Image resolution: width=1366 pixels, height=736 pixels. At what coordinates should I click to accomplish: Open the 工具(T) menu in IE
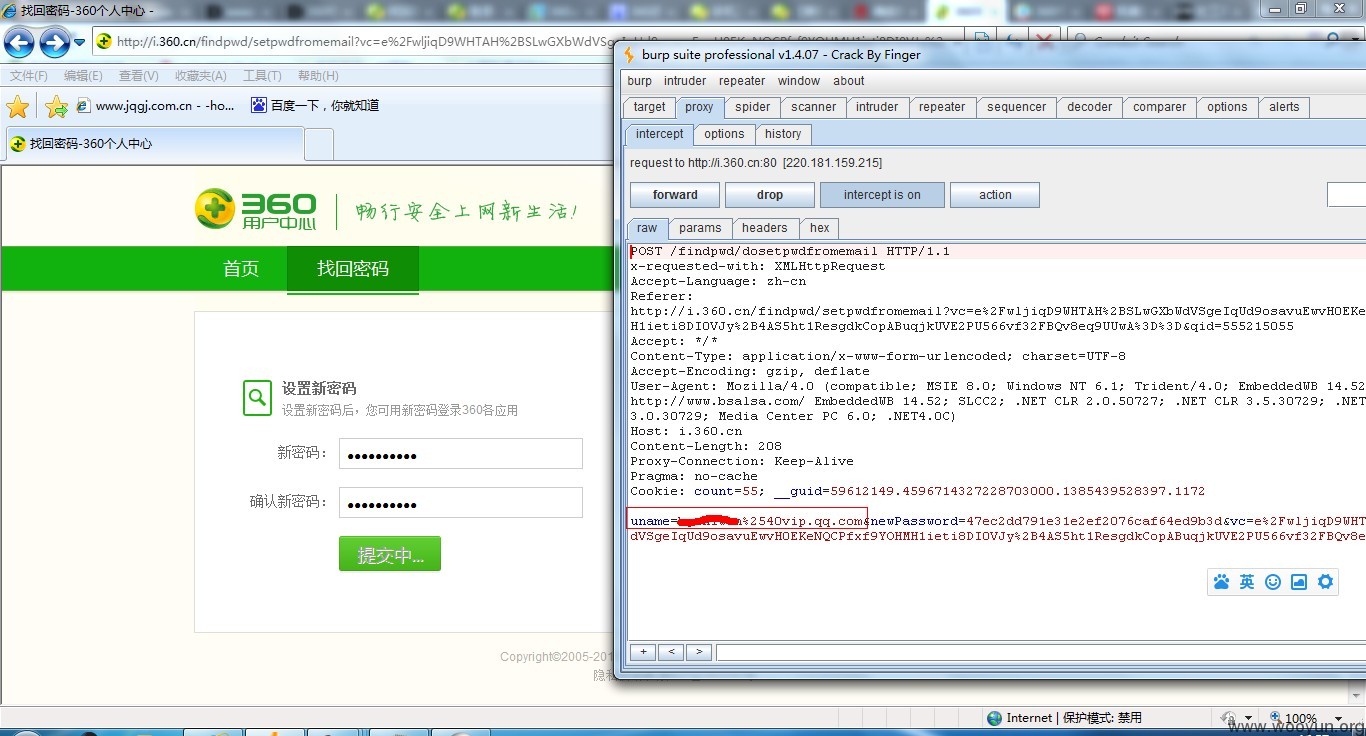pyautogui.click(x=262, y=76)
